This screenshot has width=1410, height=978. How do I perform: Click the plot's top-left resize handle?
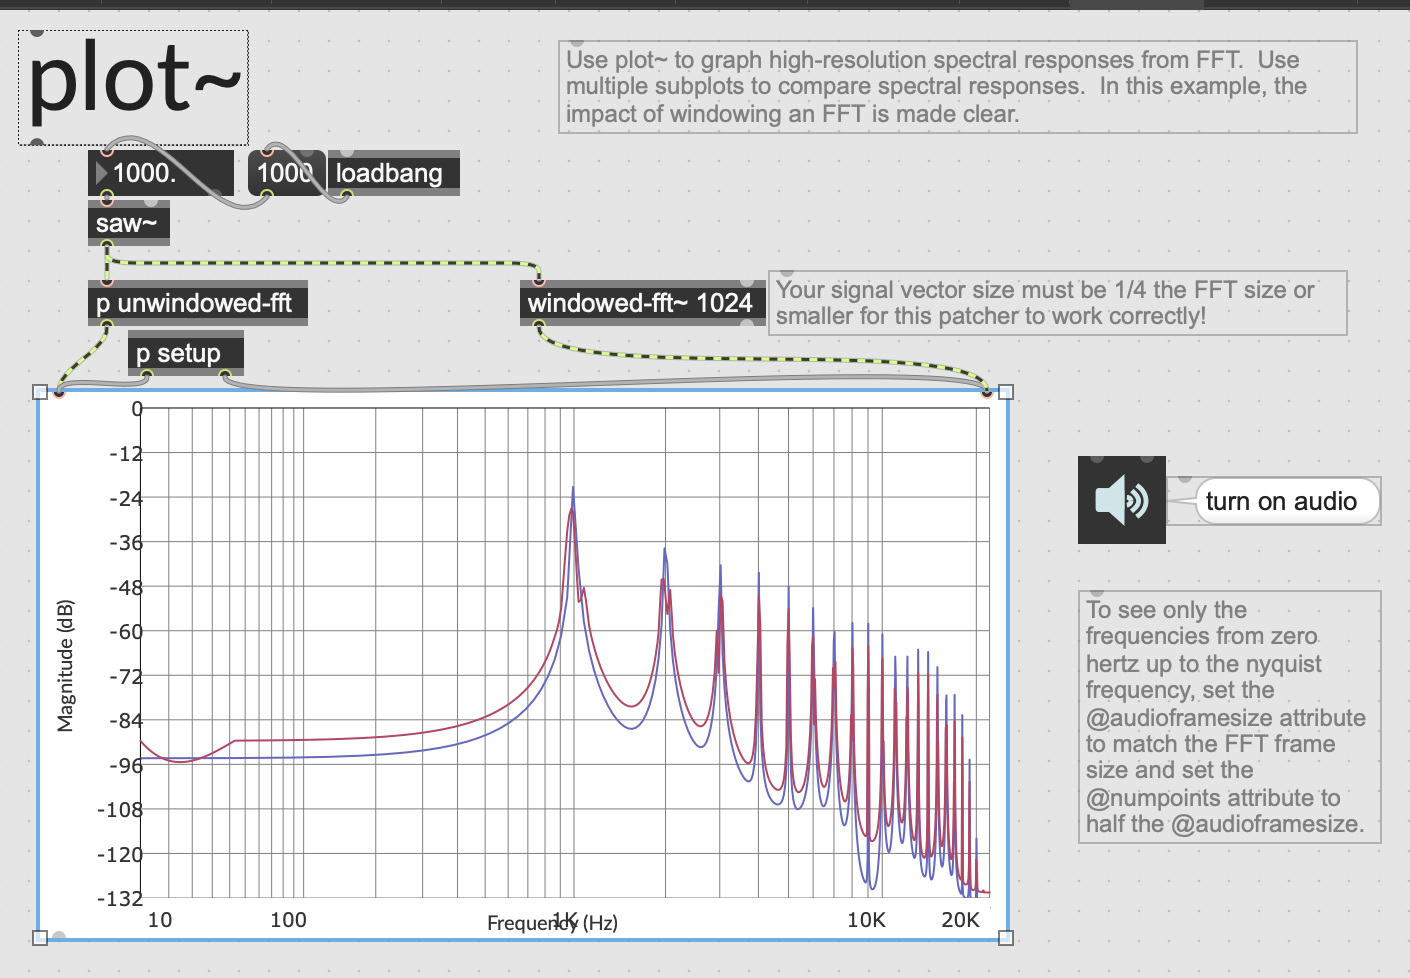[x=40, y=392]
